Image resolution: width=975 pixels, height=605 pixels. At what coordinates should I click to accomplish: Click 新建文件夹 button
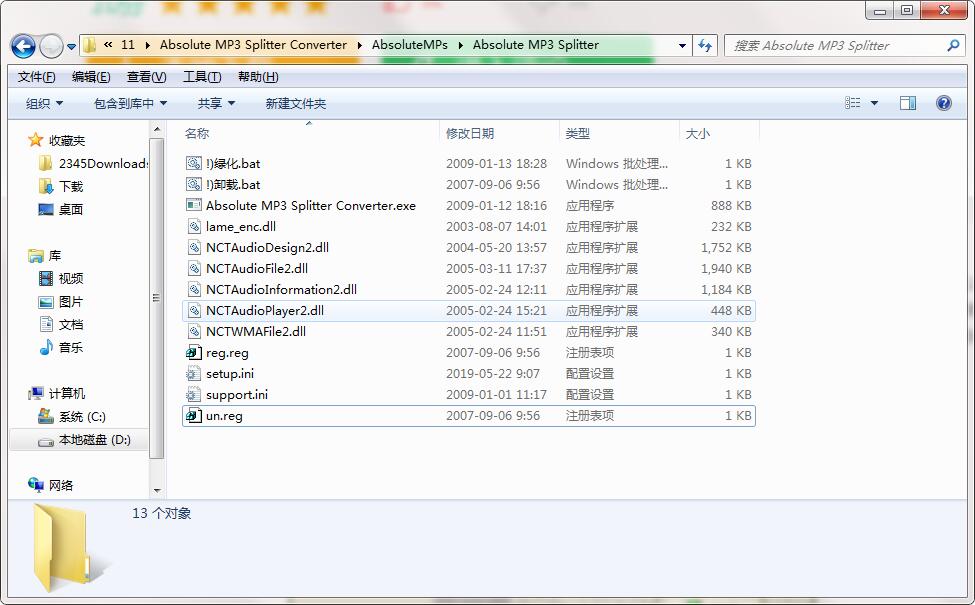click(295, 103)
